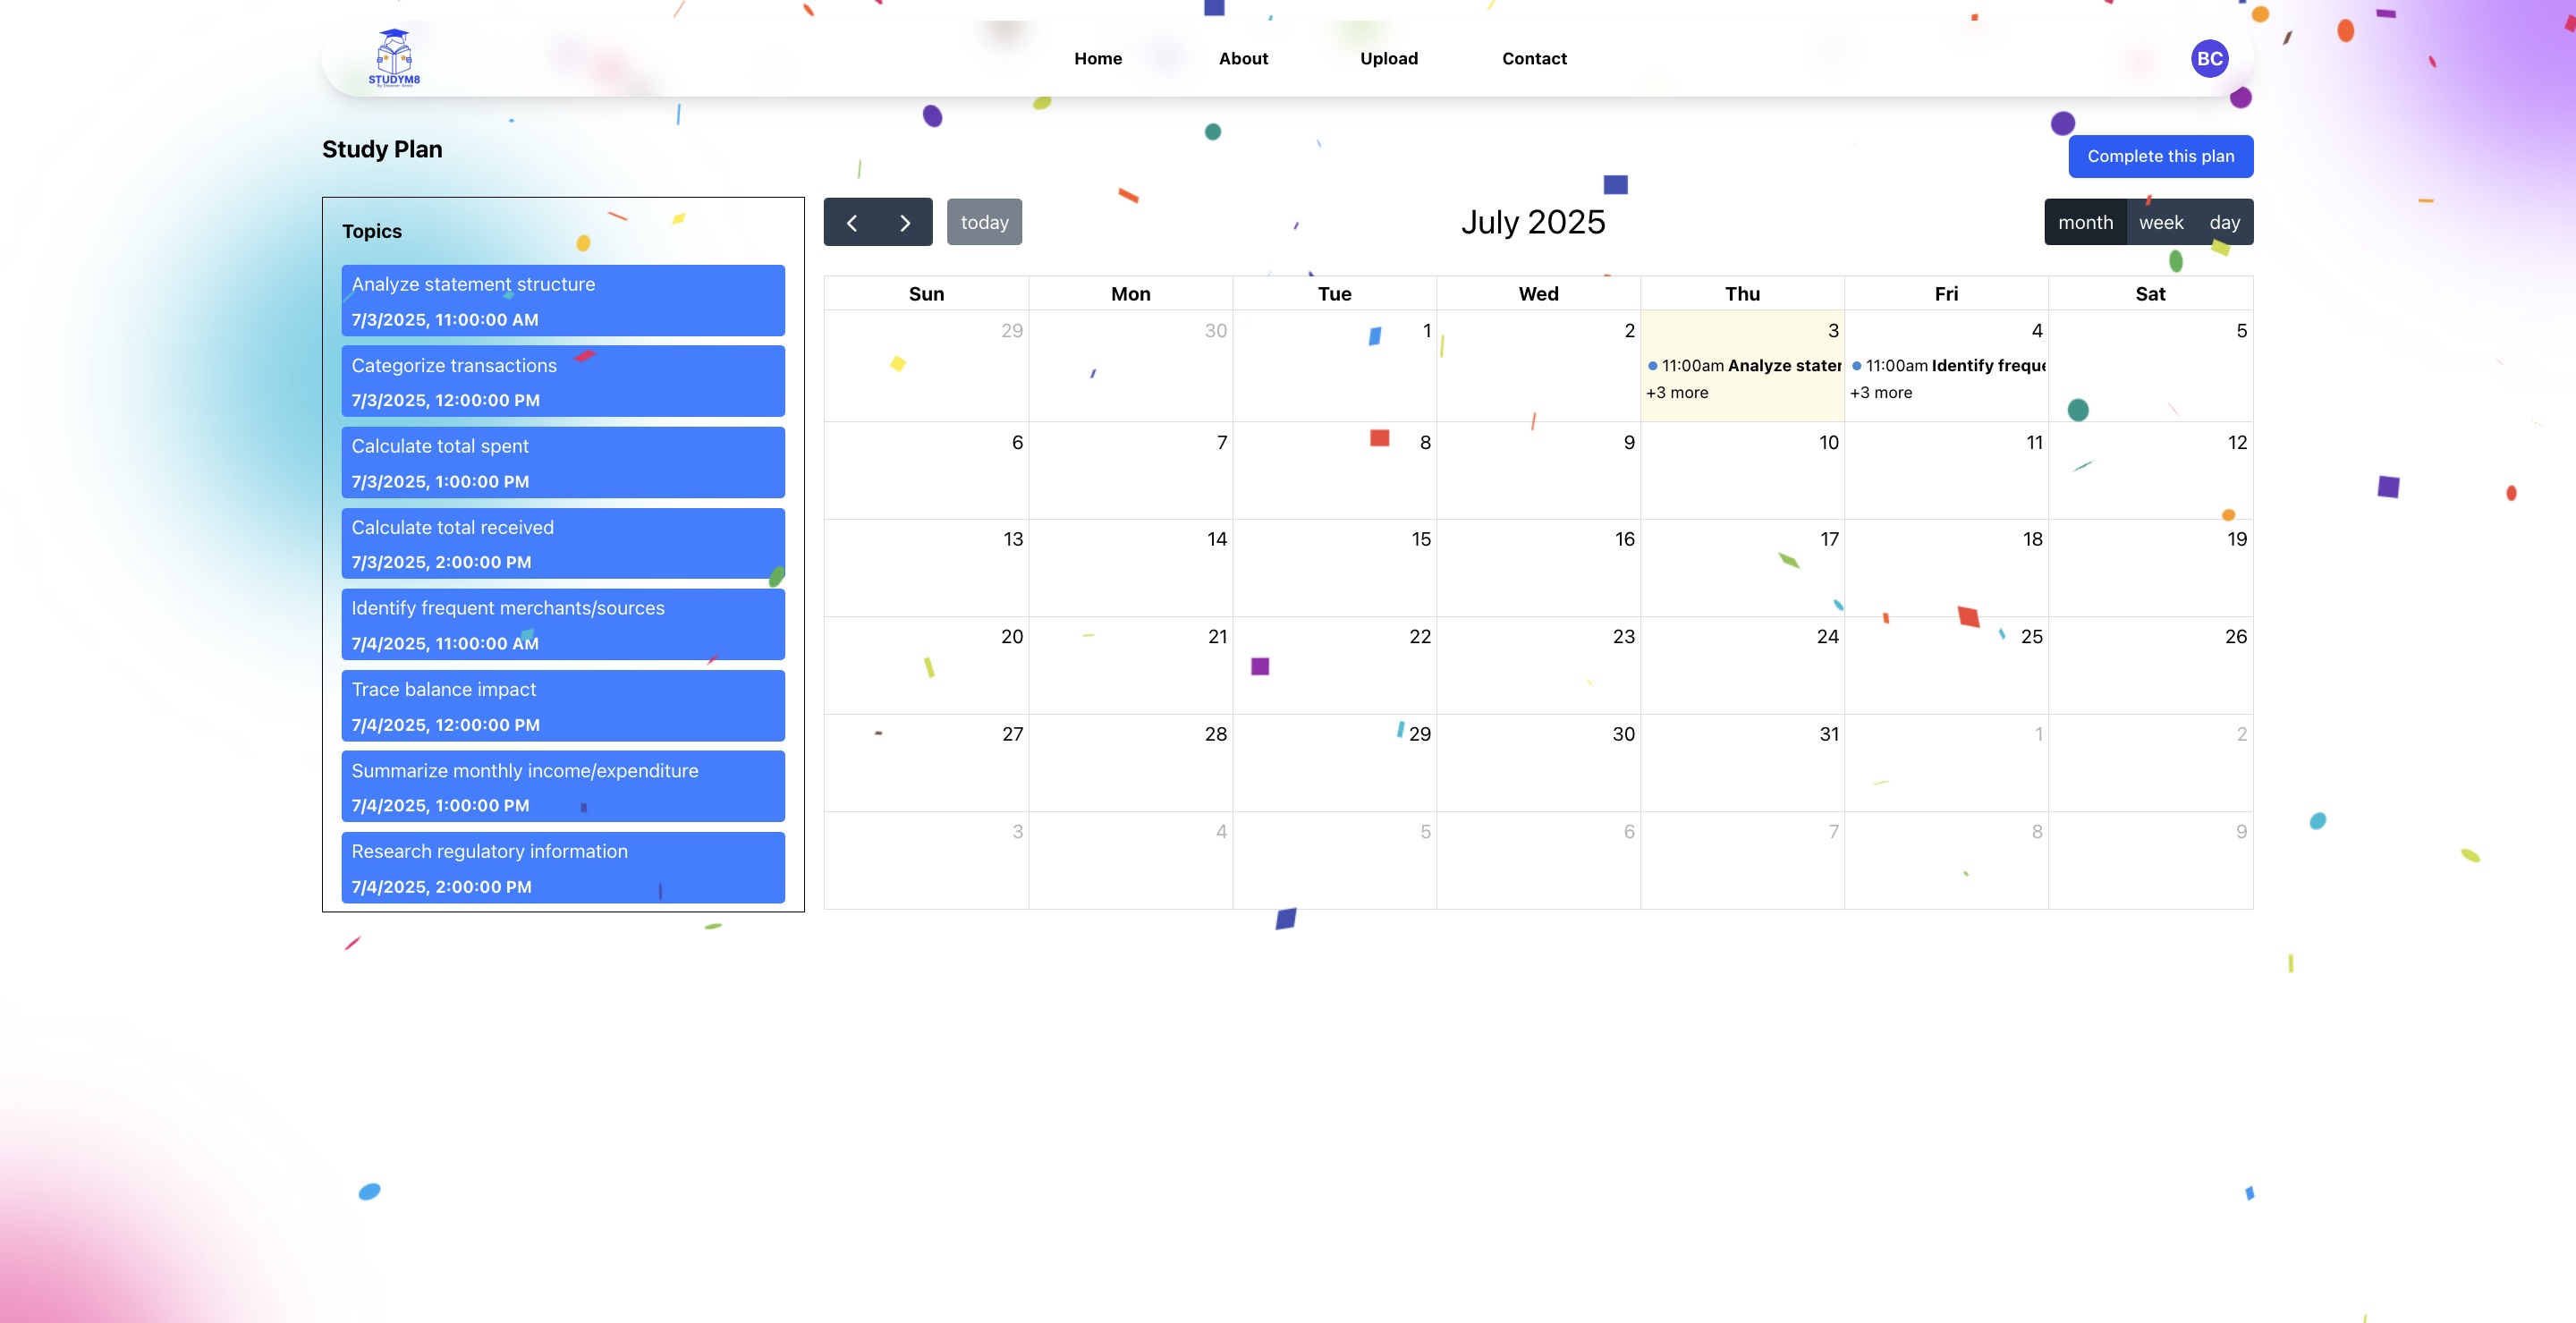The height and width of the screenshot is (1323, 2576).
Task: Open the 11:00am Analyze statement event on July 3
Action: tap(1743, 365)
